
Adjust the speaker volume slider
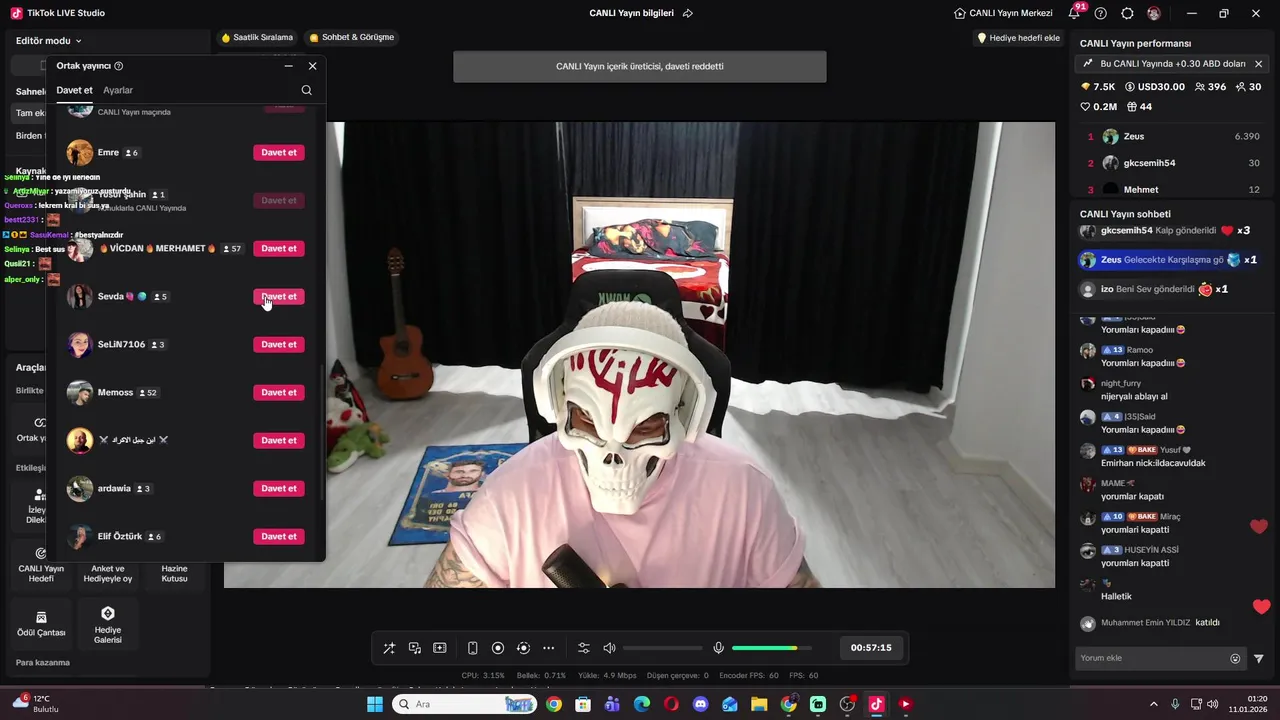coord(662,648)
